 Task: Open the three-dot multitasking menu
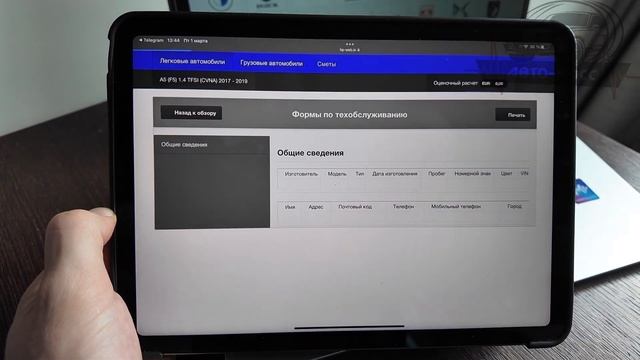click(x=350, y=44)
